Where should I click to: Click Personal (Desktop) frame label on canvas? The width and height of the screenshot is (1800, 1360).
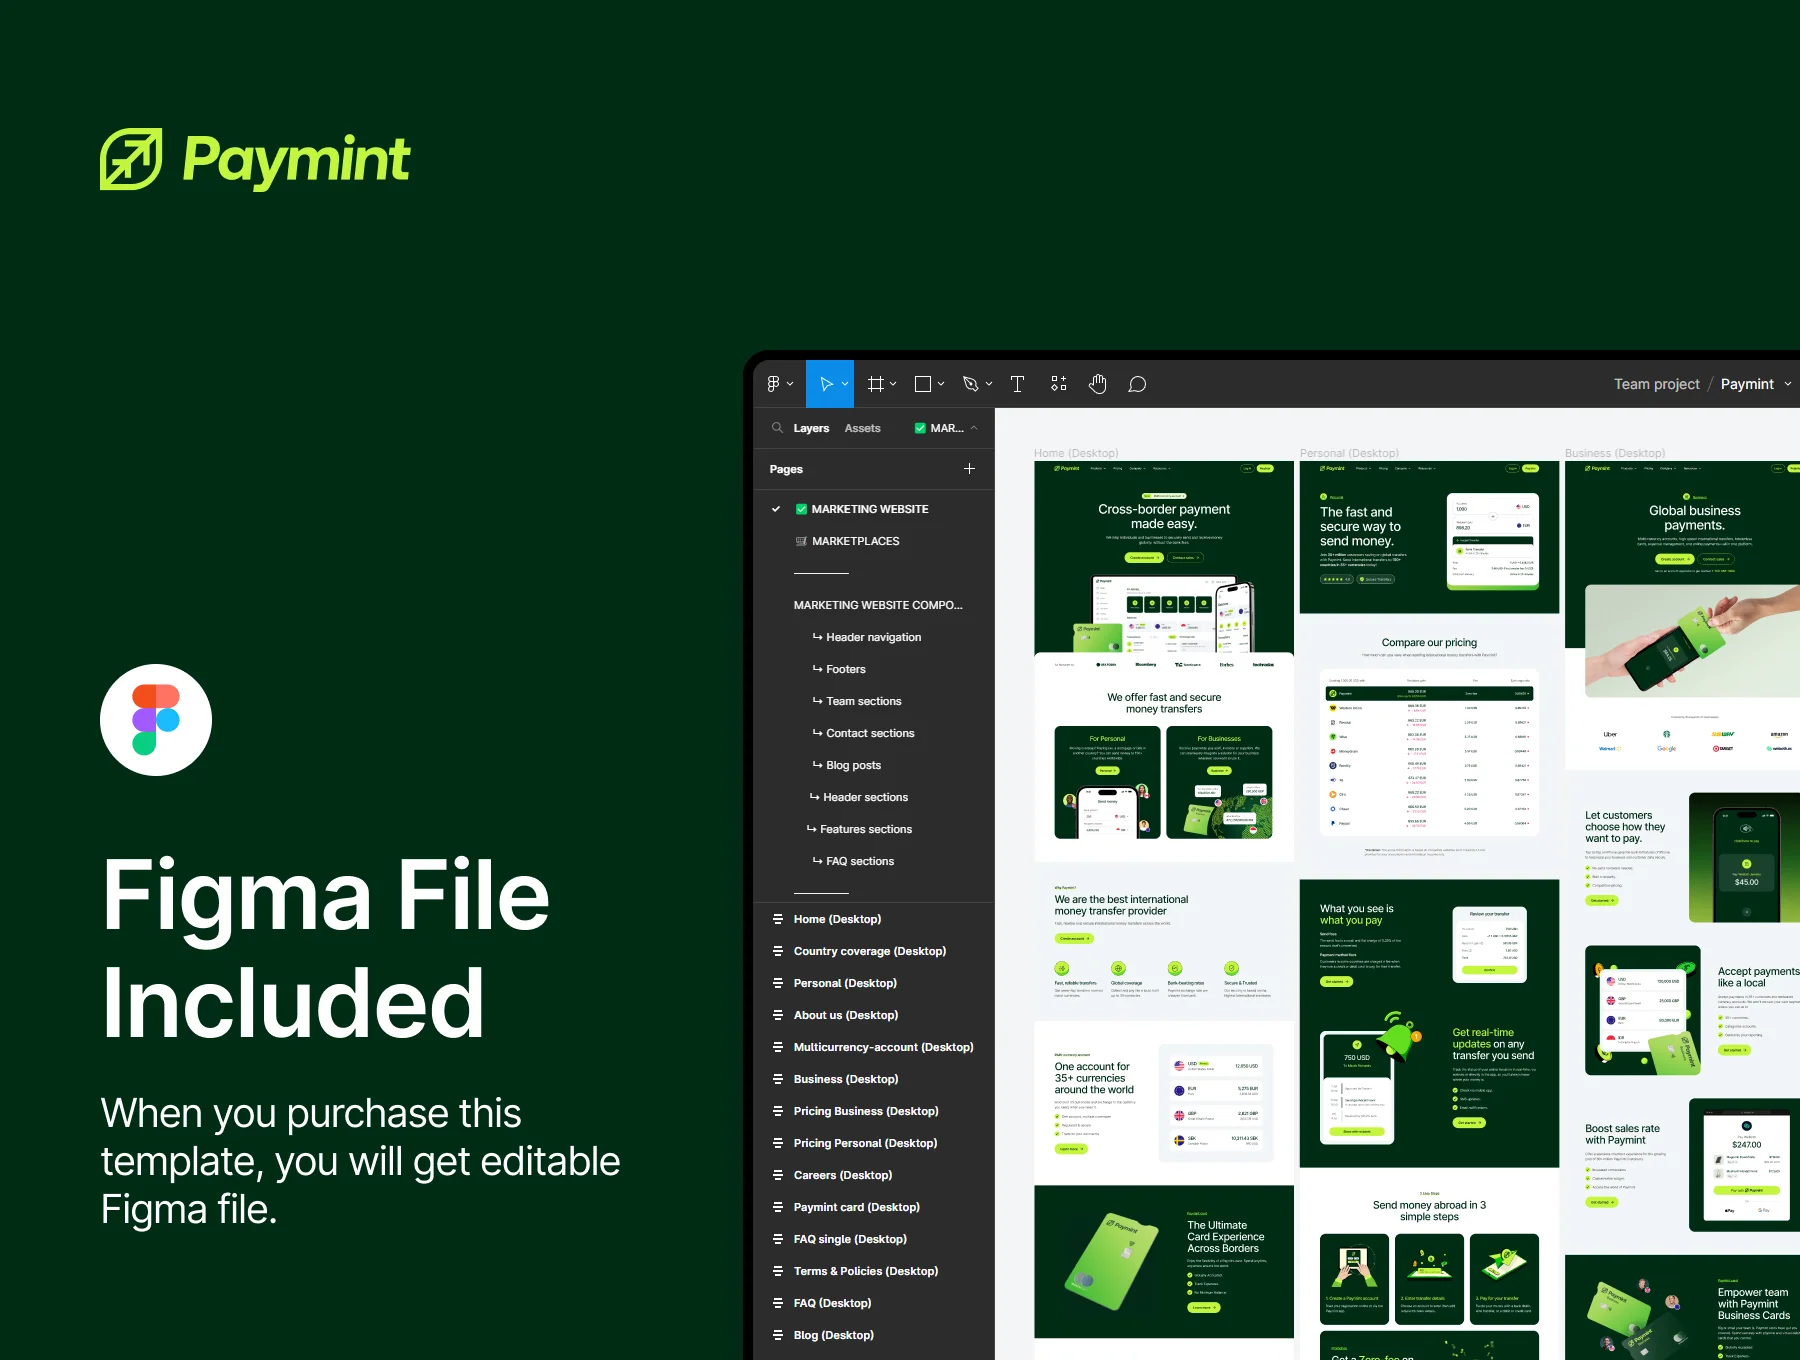point(1349,453)
